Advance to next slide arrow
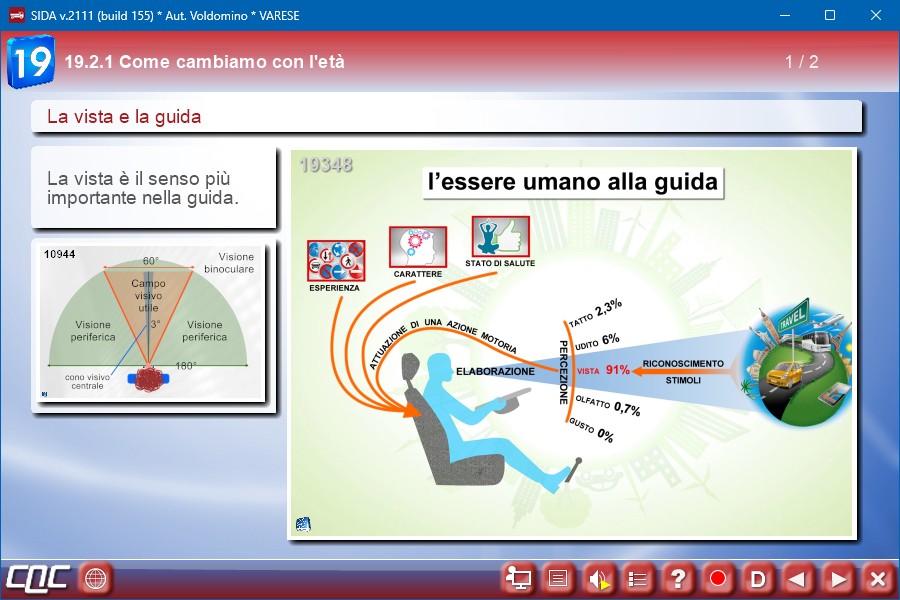The width and height of the screenshot is (900, 600). 838,578
